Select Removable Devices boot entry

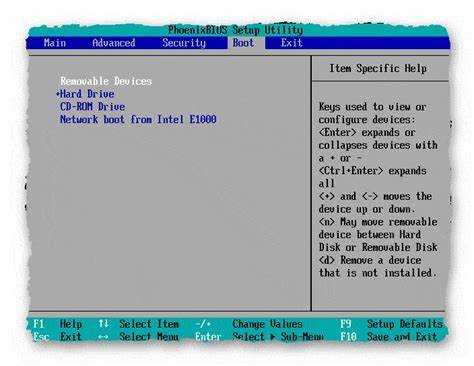[106, 81]
